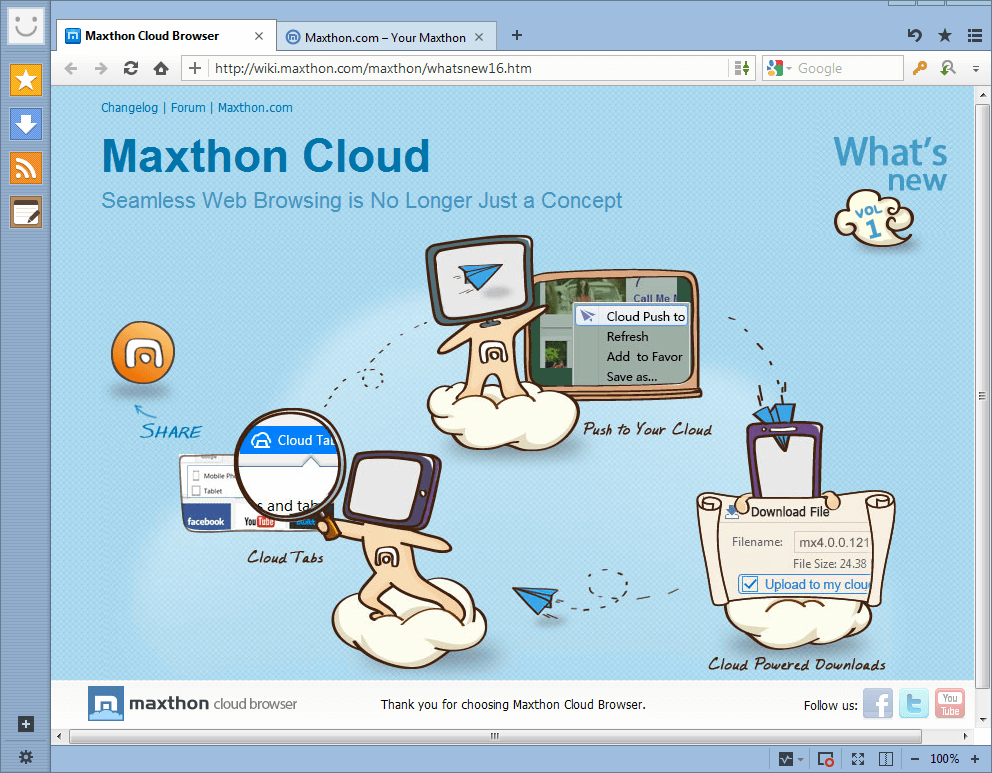The width and height of the screenshot is (992, 773).
Task: Click the zoom in plus button
Action: tap(974, 759)
